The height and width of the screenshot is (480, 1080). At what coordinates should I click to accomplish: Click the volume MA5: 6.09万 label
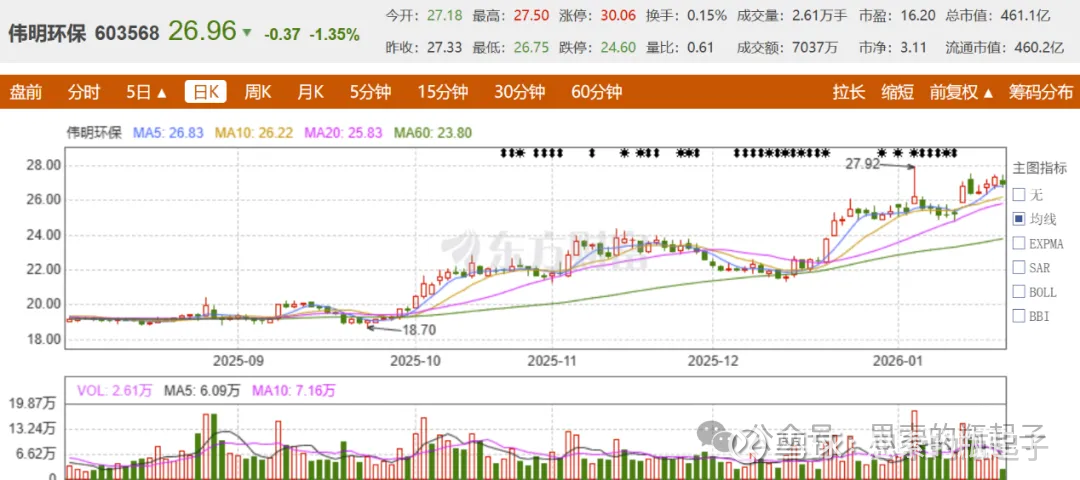coord(202,391)
